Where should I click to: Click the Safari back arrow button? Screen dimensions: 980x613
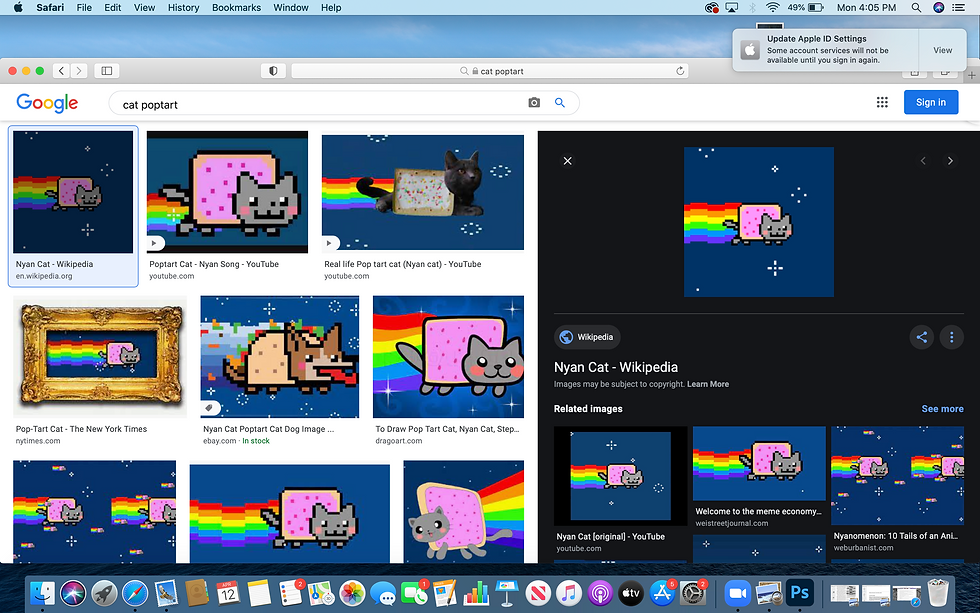(x=61, y=71)
